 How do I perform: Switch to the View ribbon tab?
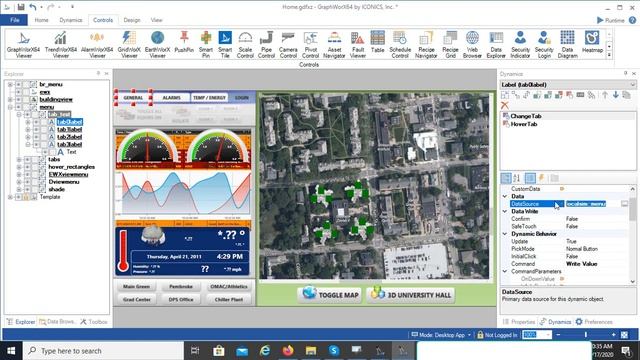156,20
